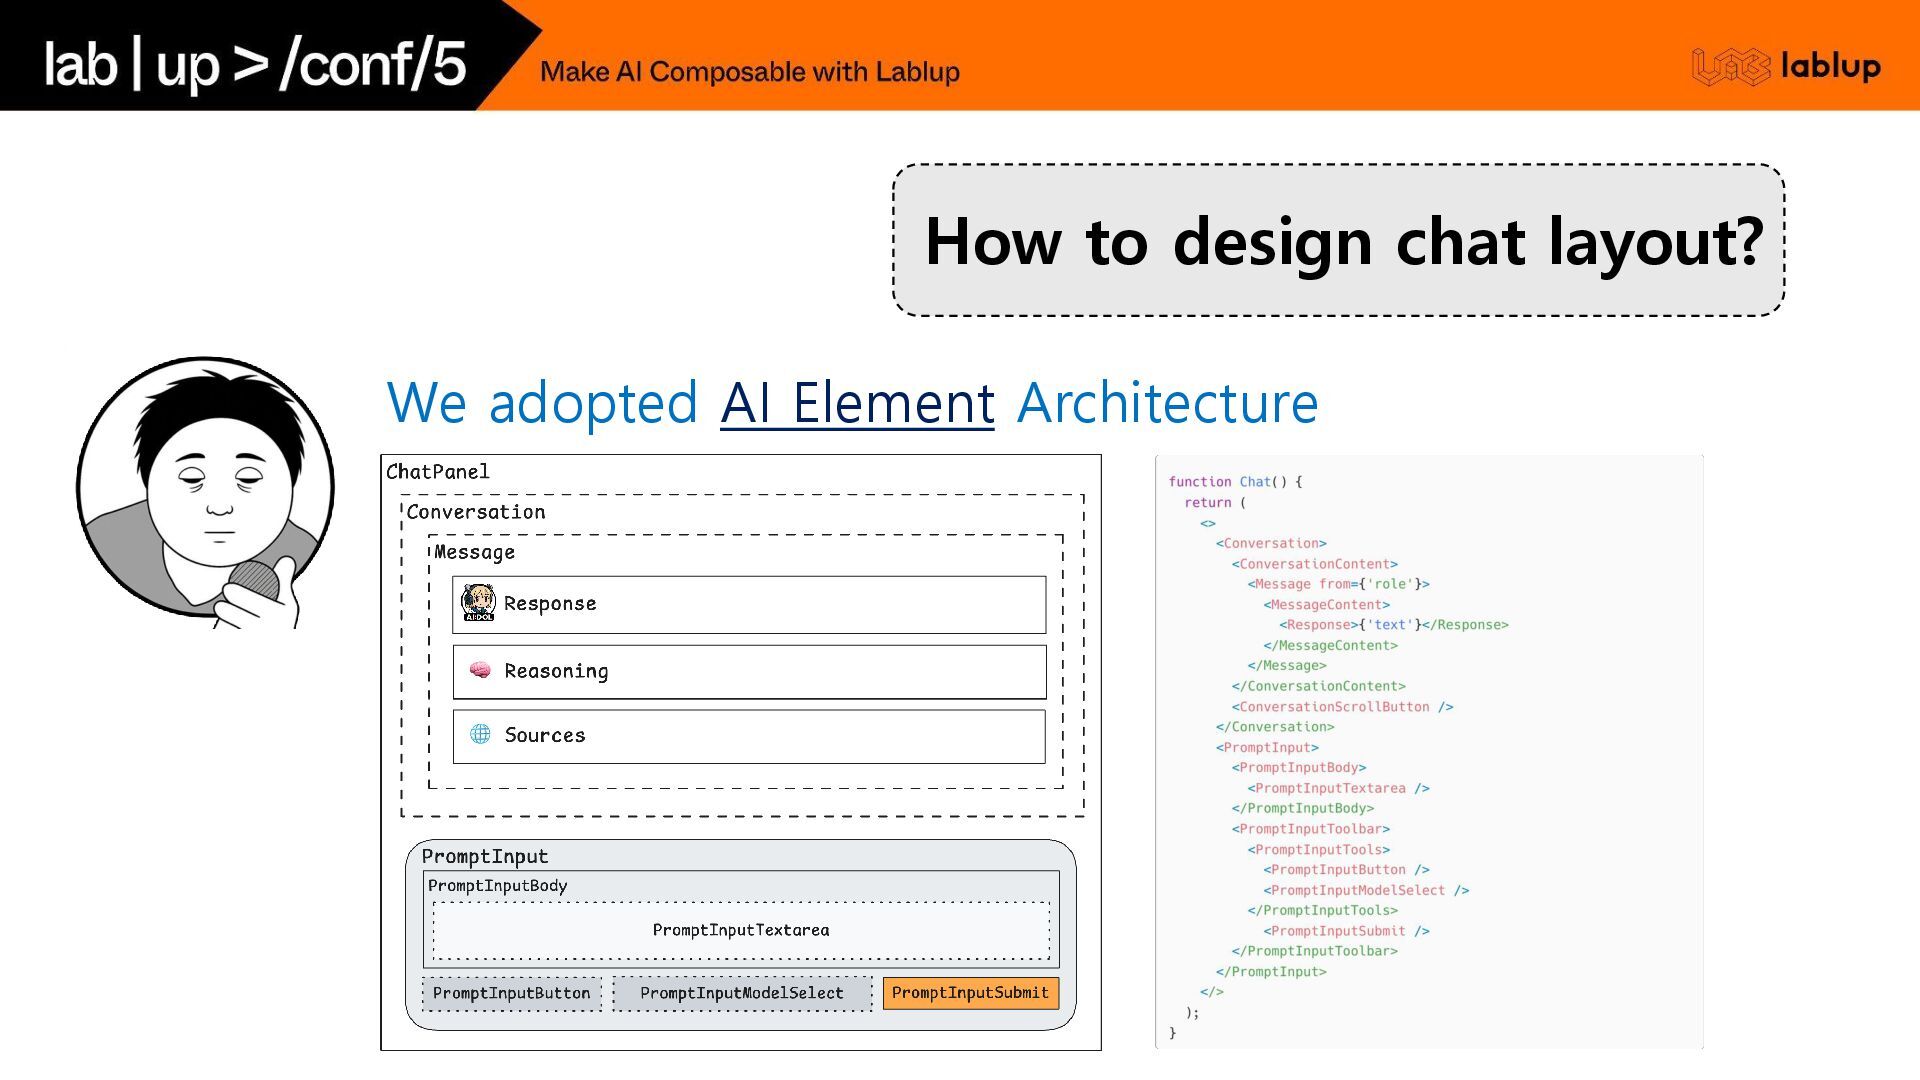Screen dimensions: 1920x1080
Task: Open the PromptInputModelSelect selector
Action: pyautogui.click(x=741, y=993)
